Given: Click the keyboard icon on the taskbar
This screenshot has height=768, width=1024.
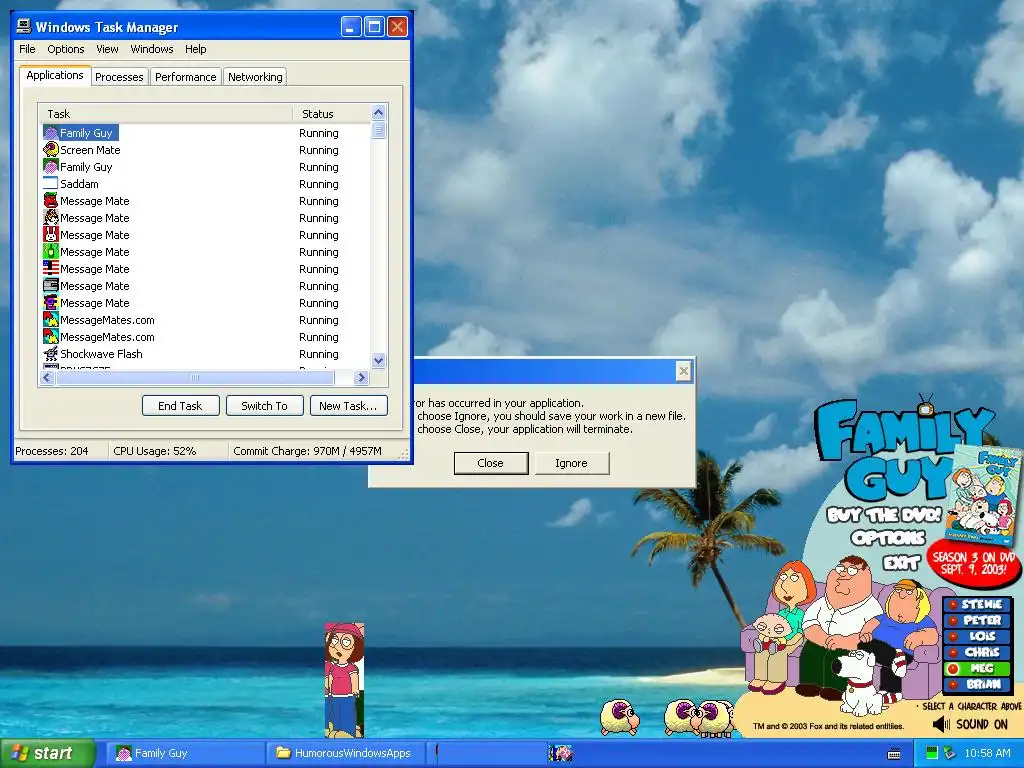Looking at the screenshot, I should pos(894,754).
